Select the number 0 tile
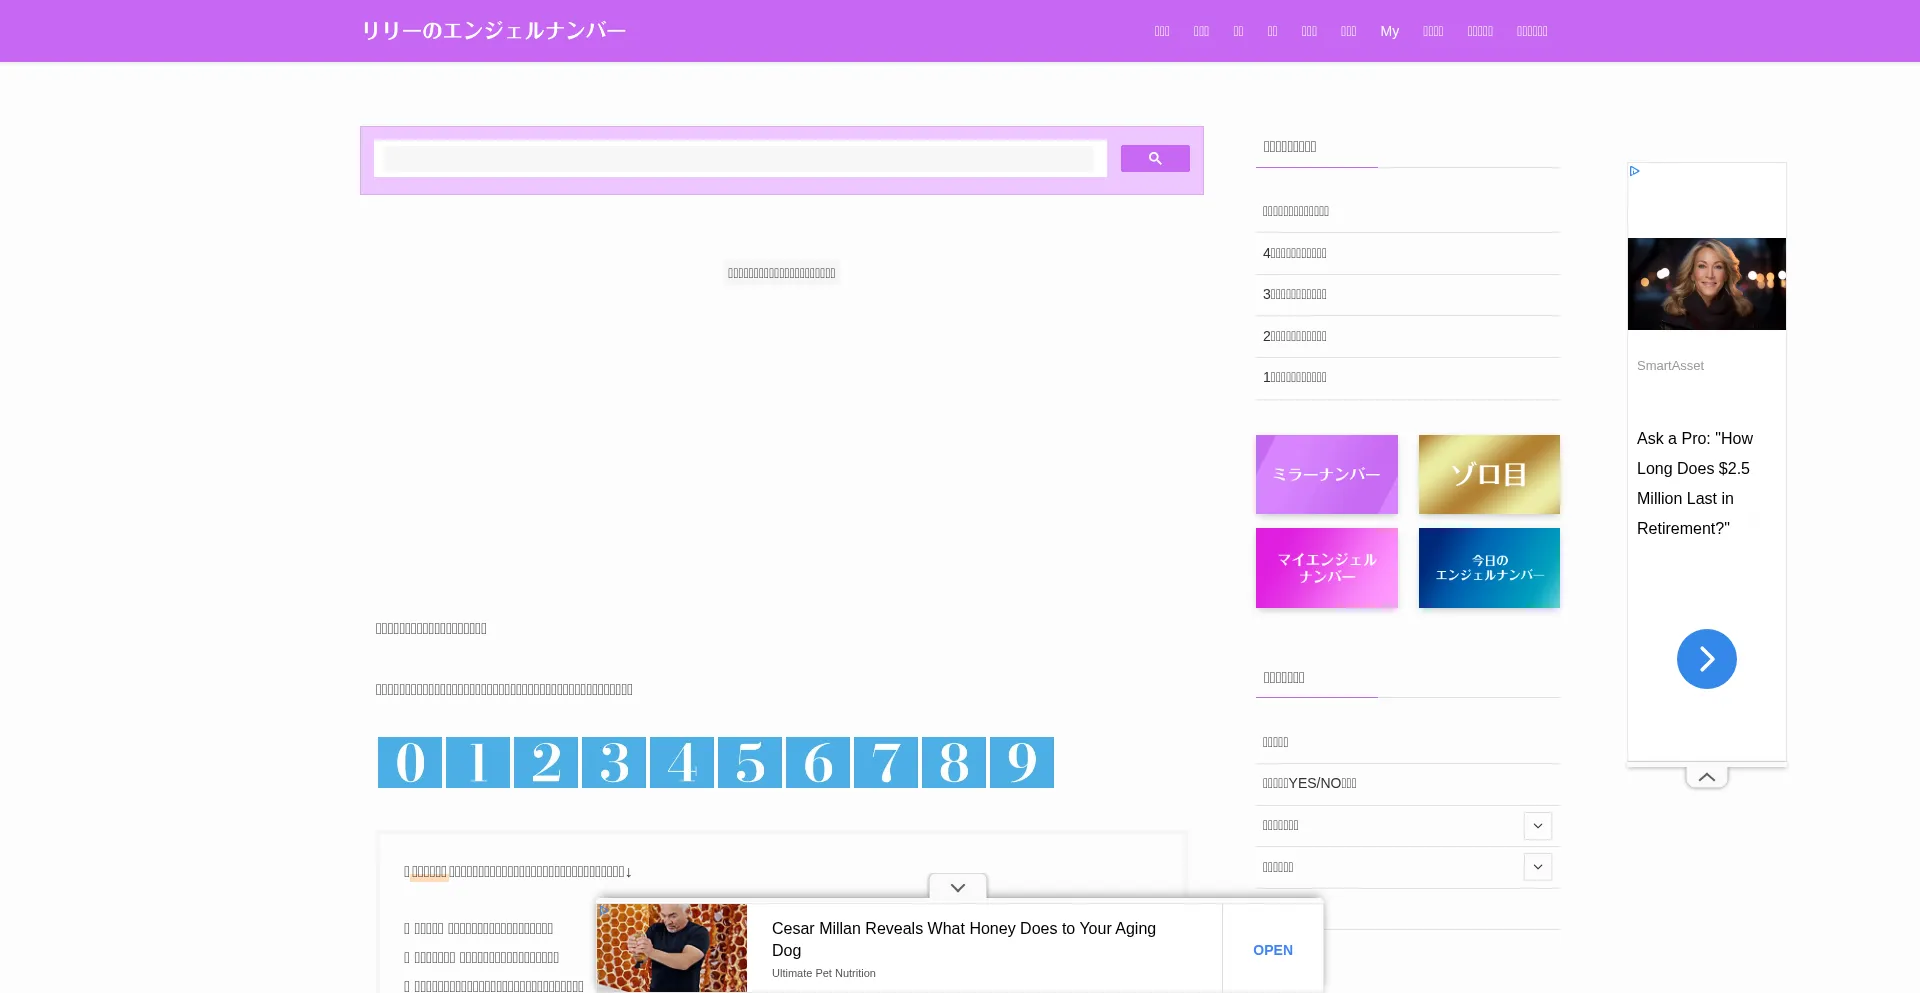The height and width of the screenshot is (993, 1920). pyautogui.click(x=409, y=762)
